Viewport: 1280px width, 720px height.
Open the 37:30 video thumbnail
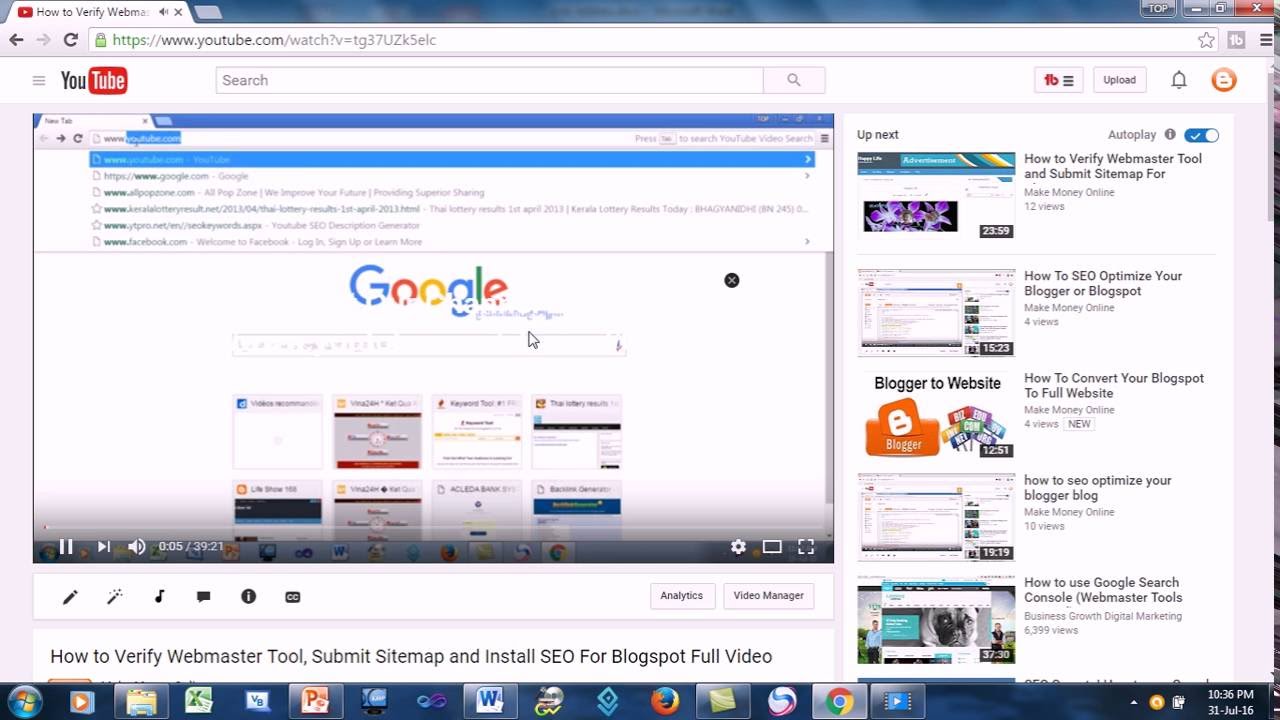pos(936,619)
